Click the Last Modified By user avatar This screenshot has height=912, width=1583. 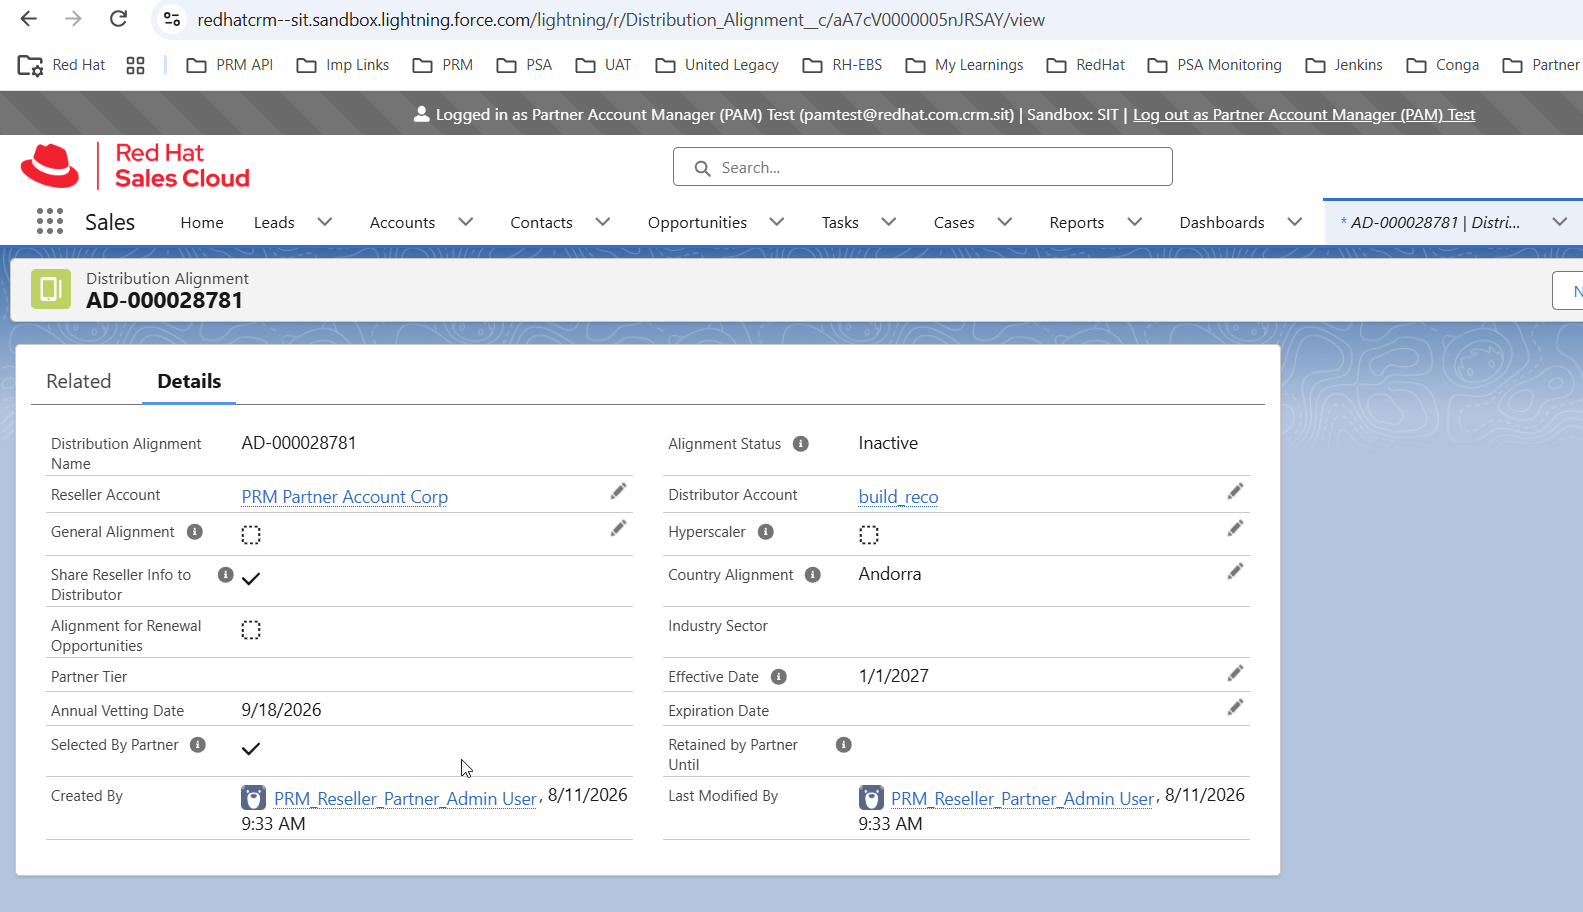click(x=872, y=798)
